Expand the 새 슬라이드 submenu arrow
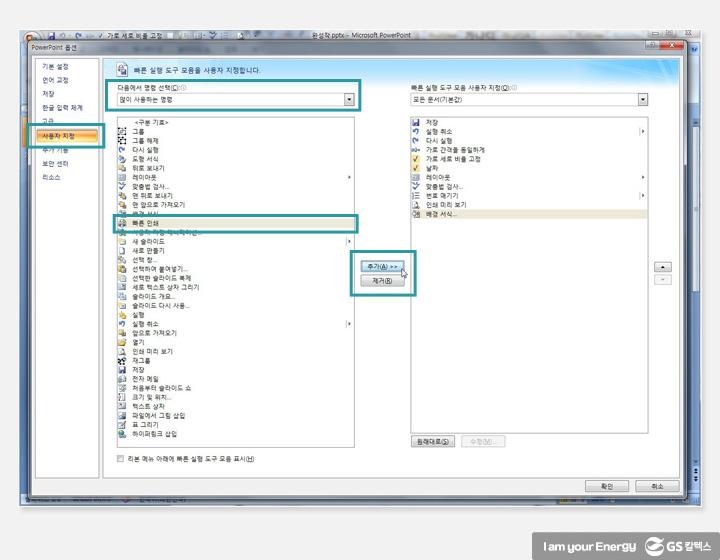Image resolution: width=720 pixels, height=560 pixels. [x=349, y=242]
